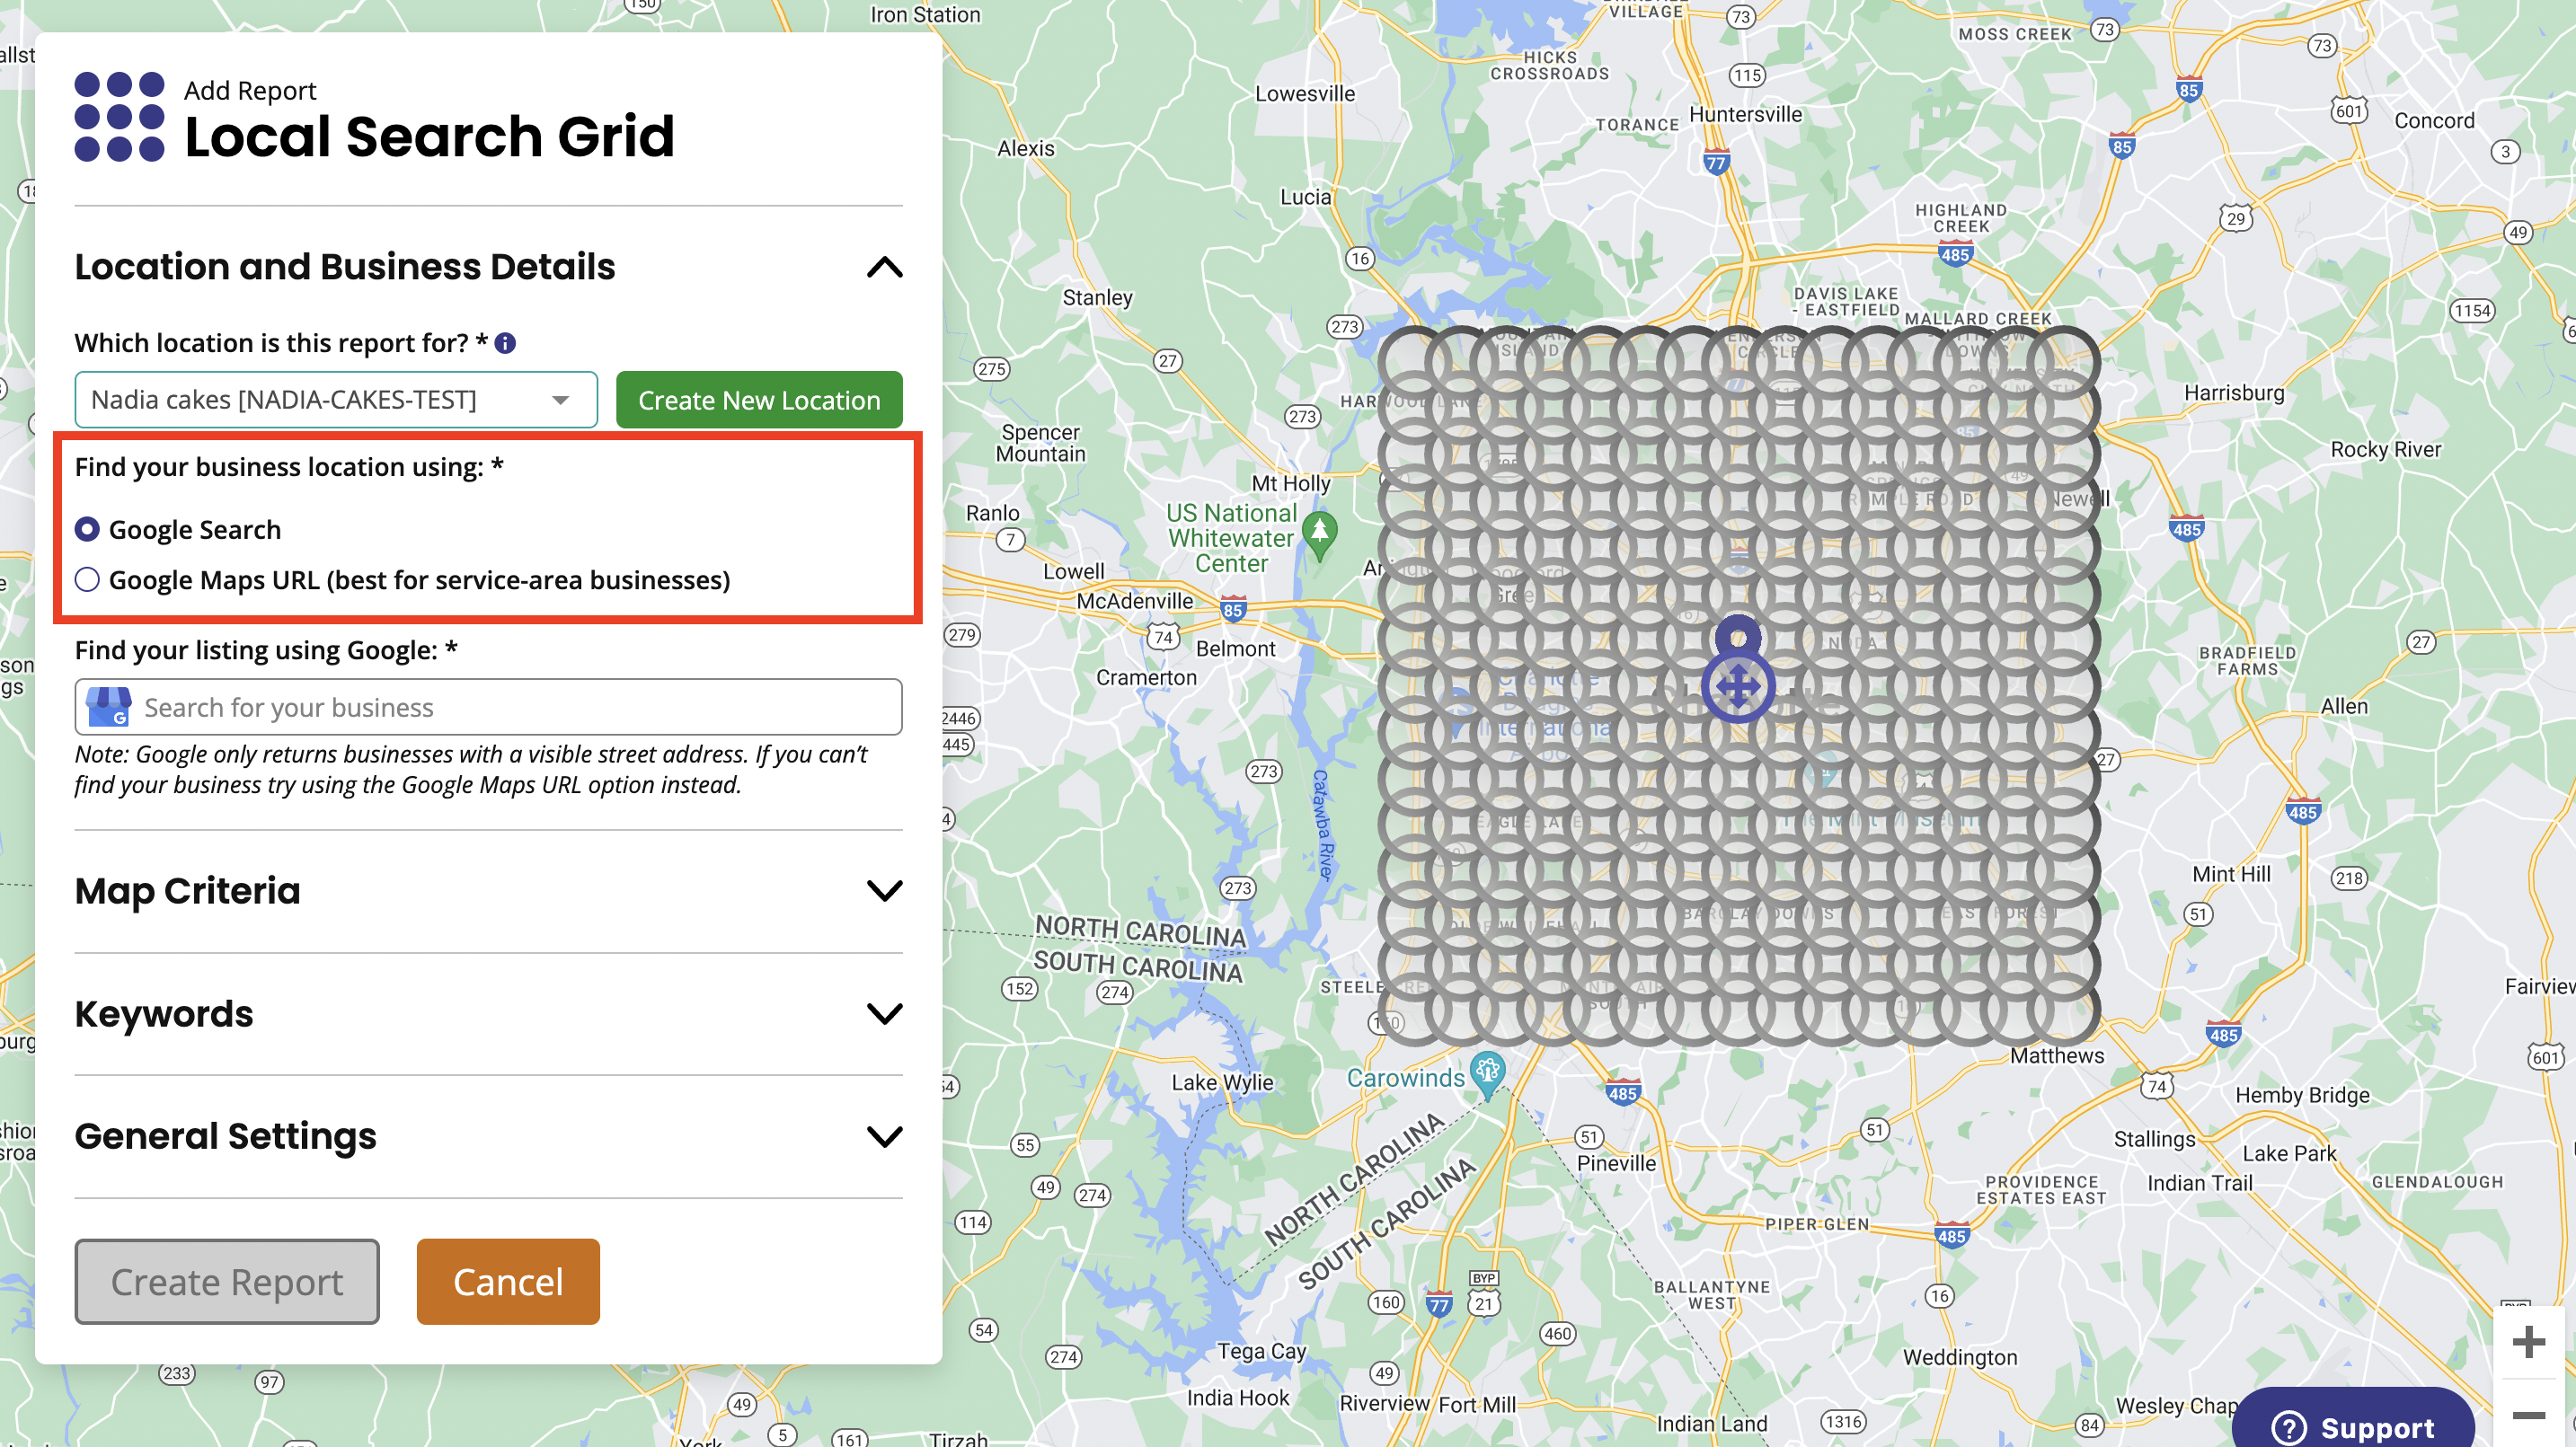The image size is (2576, 1447).
Task: Expand the General Settings section
Action: 884,1136
